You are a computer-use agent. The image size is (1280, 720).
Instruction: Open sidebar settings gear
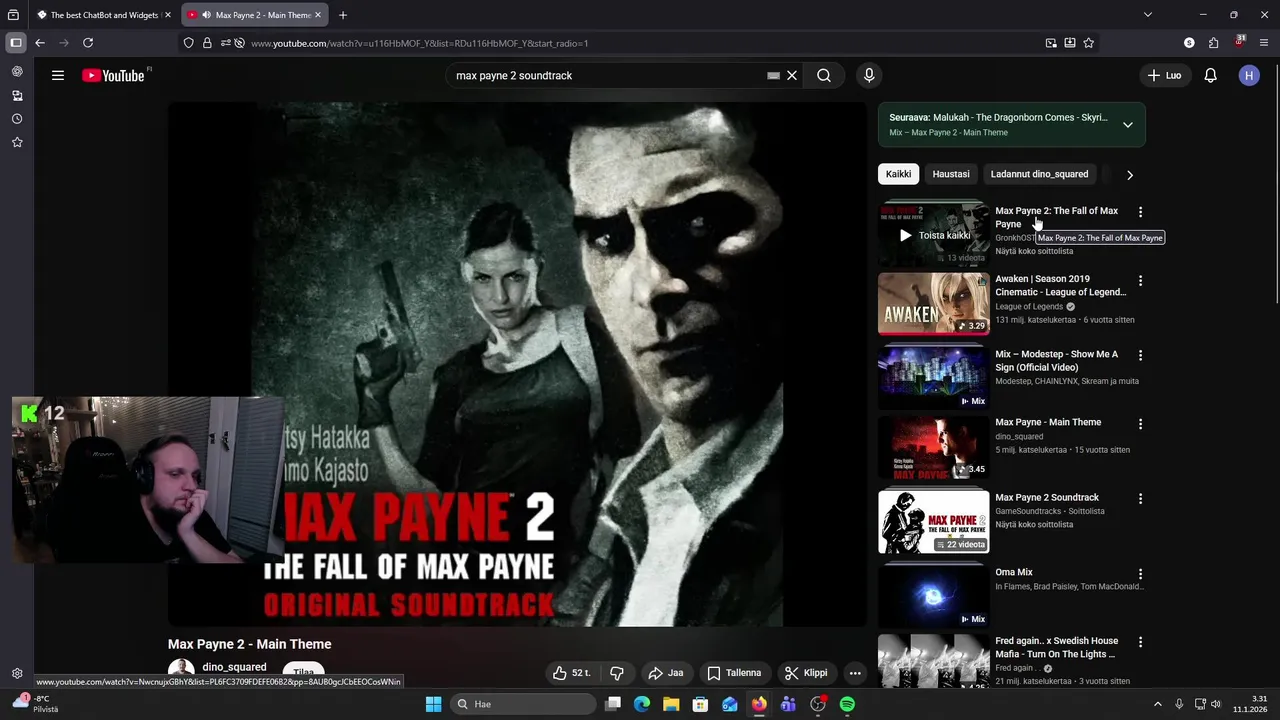(x=17, y=674)
